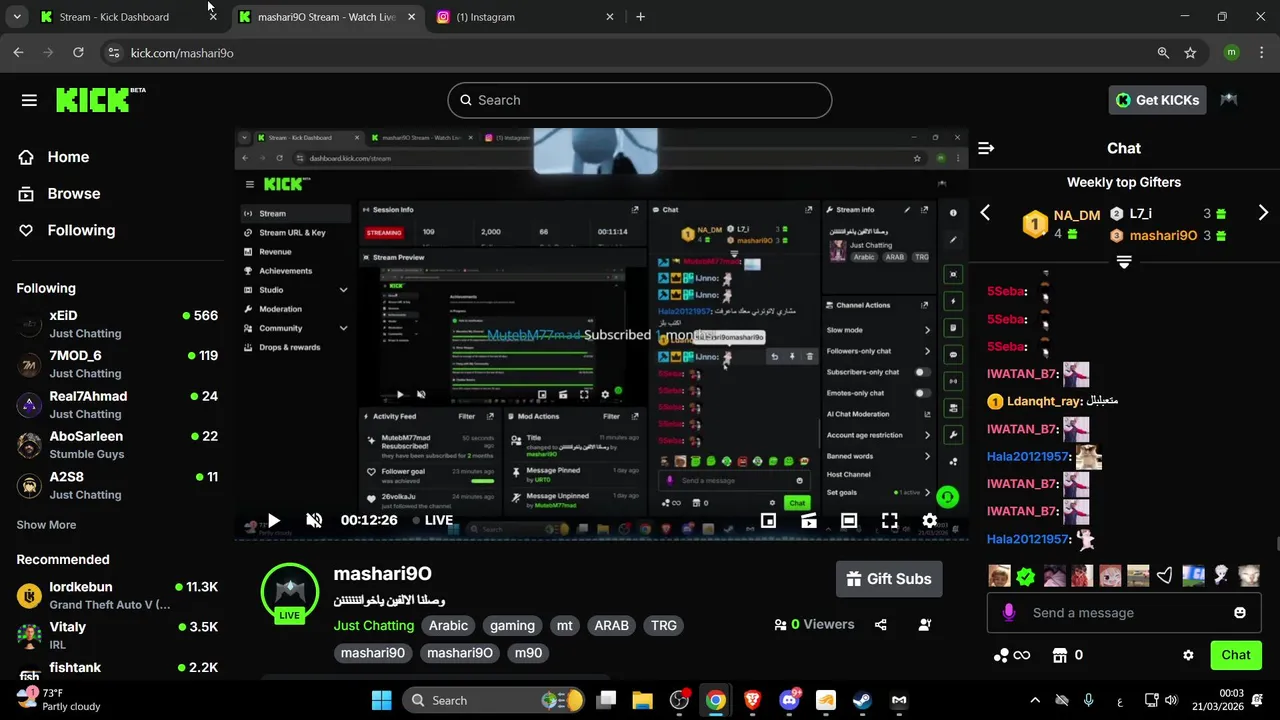
Task: Click gifter L7_i in leaderboard
Action: pyautogui.click(x=1140, y=213)
